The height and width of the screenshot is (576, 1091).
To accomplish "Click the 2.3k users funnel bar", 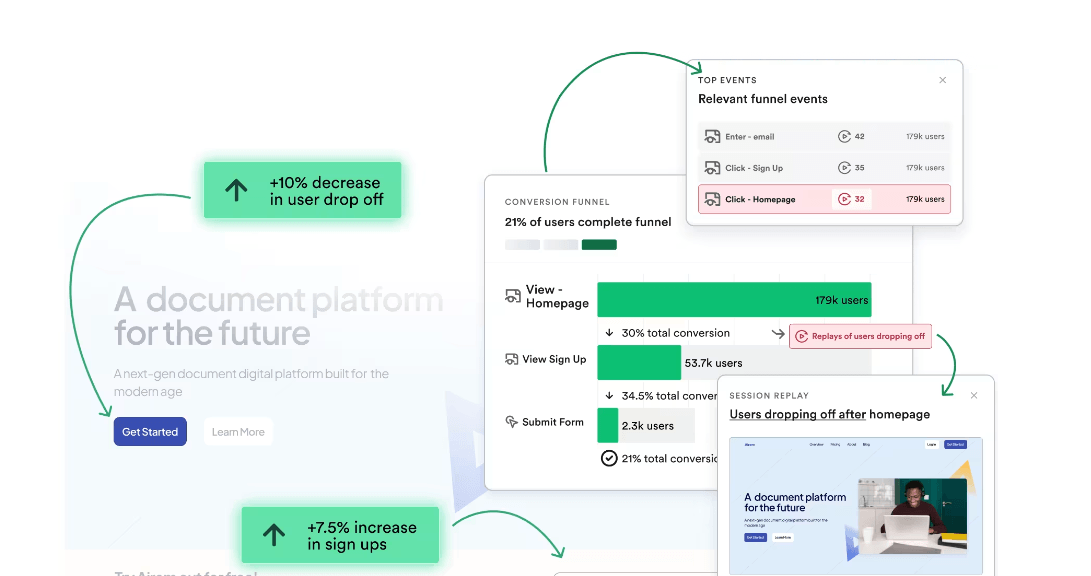I will [x=607, y=425].
